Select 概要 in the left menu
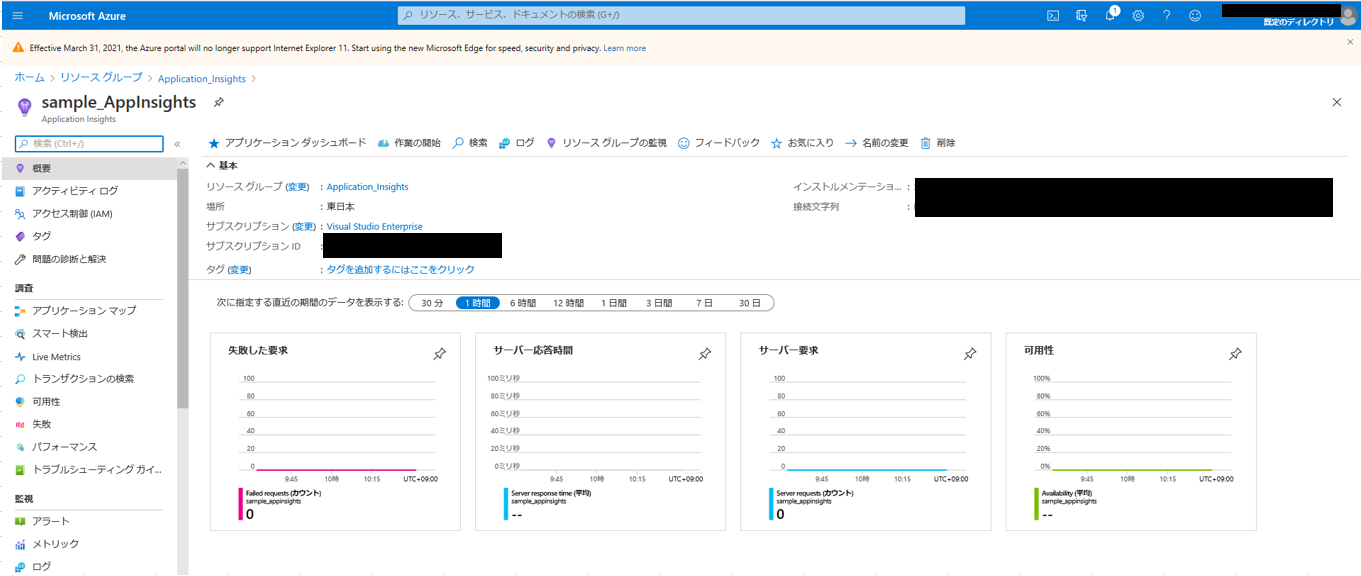This screenshot has width=1361, height=576. (88, 168)
